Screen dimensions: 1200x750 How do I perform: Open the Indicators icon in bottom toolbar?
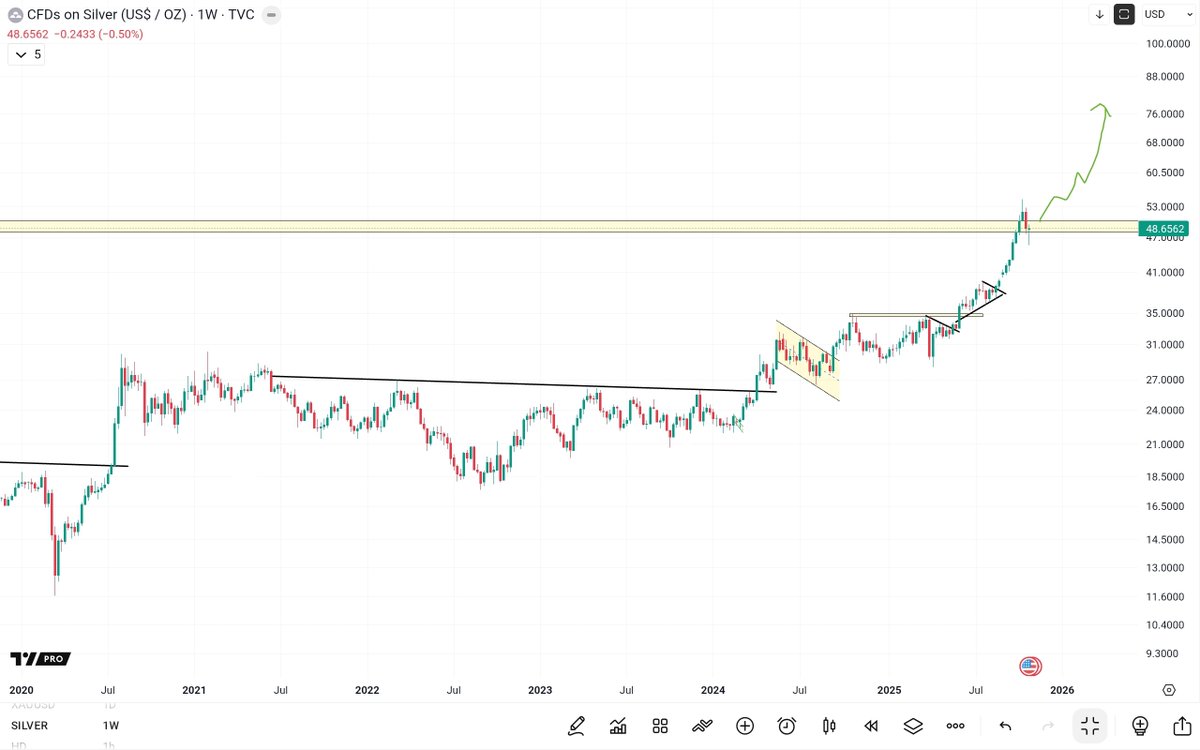point(618,726)
